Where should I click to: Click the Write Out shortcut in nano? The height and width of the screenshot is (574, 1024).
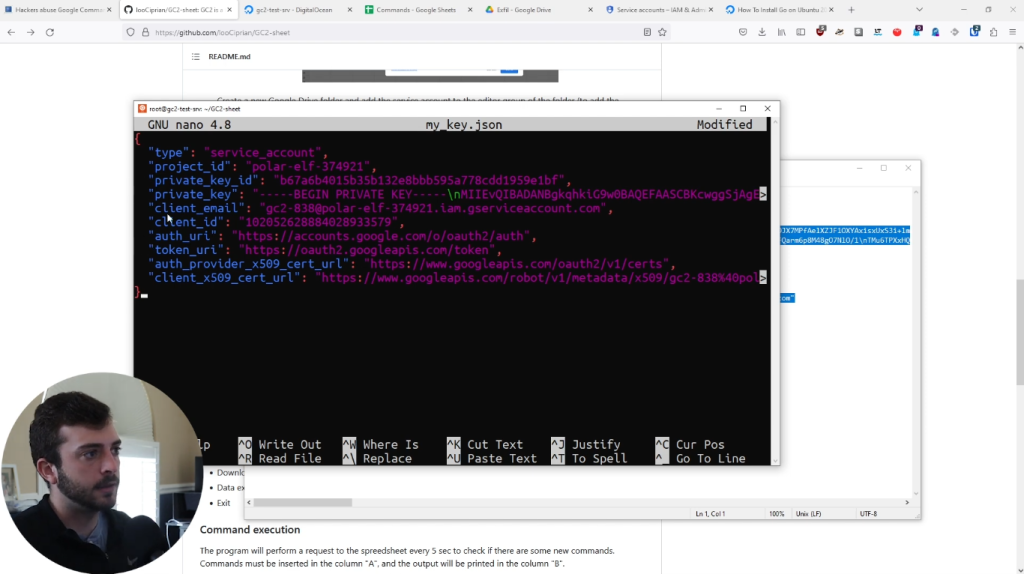coord(280,444)
